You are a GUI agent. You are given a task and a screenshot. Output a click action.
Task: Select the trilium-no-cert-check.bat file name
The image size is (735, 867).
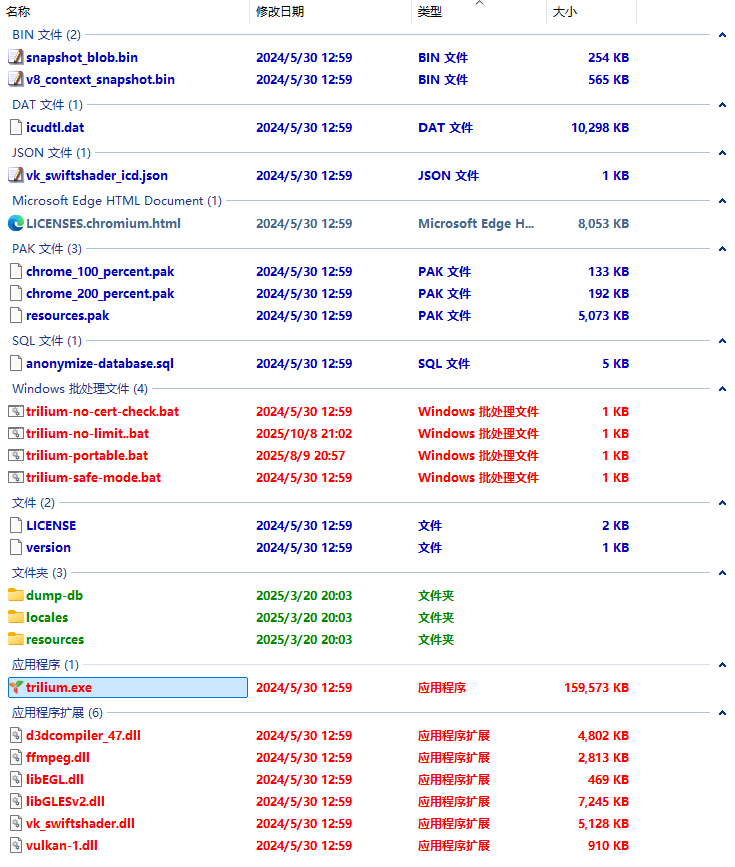(x=103, y=411)
